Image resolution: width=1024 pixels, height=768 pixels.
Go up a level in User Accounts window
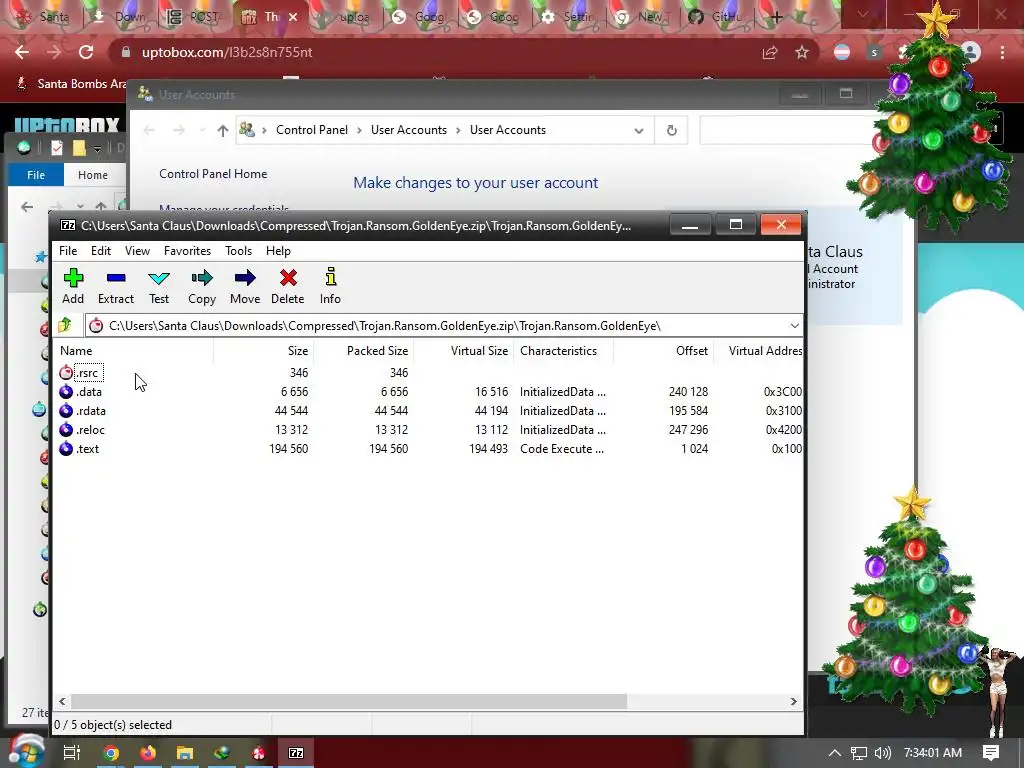(x=223, y=131)
